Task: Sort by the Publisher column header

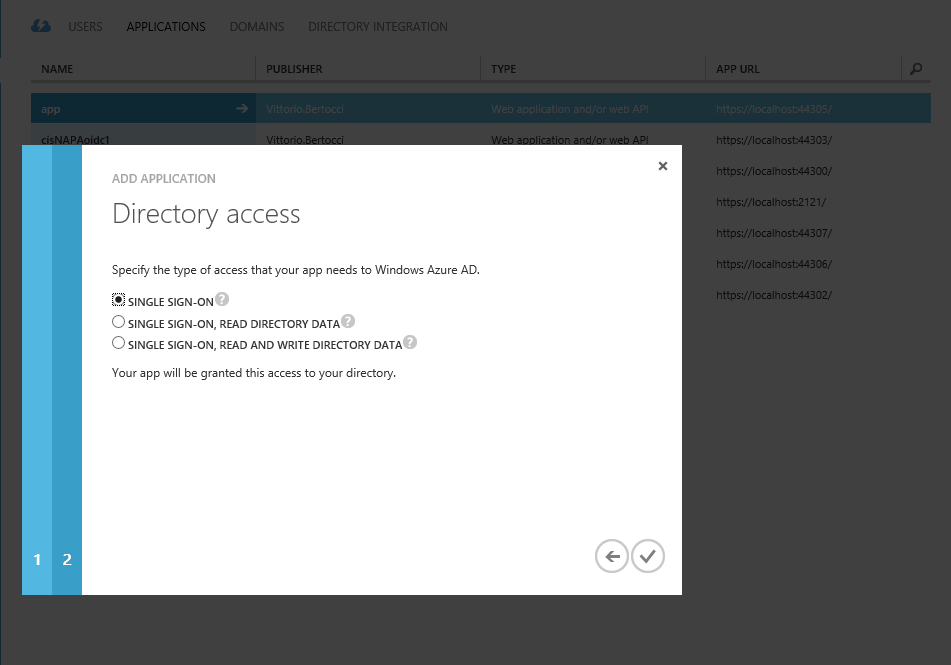Action: click(x=294, y=69)
